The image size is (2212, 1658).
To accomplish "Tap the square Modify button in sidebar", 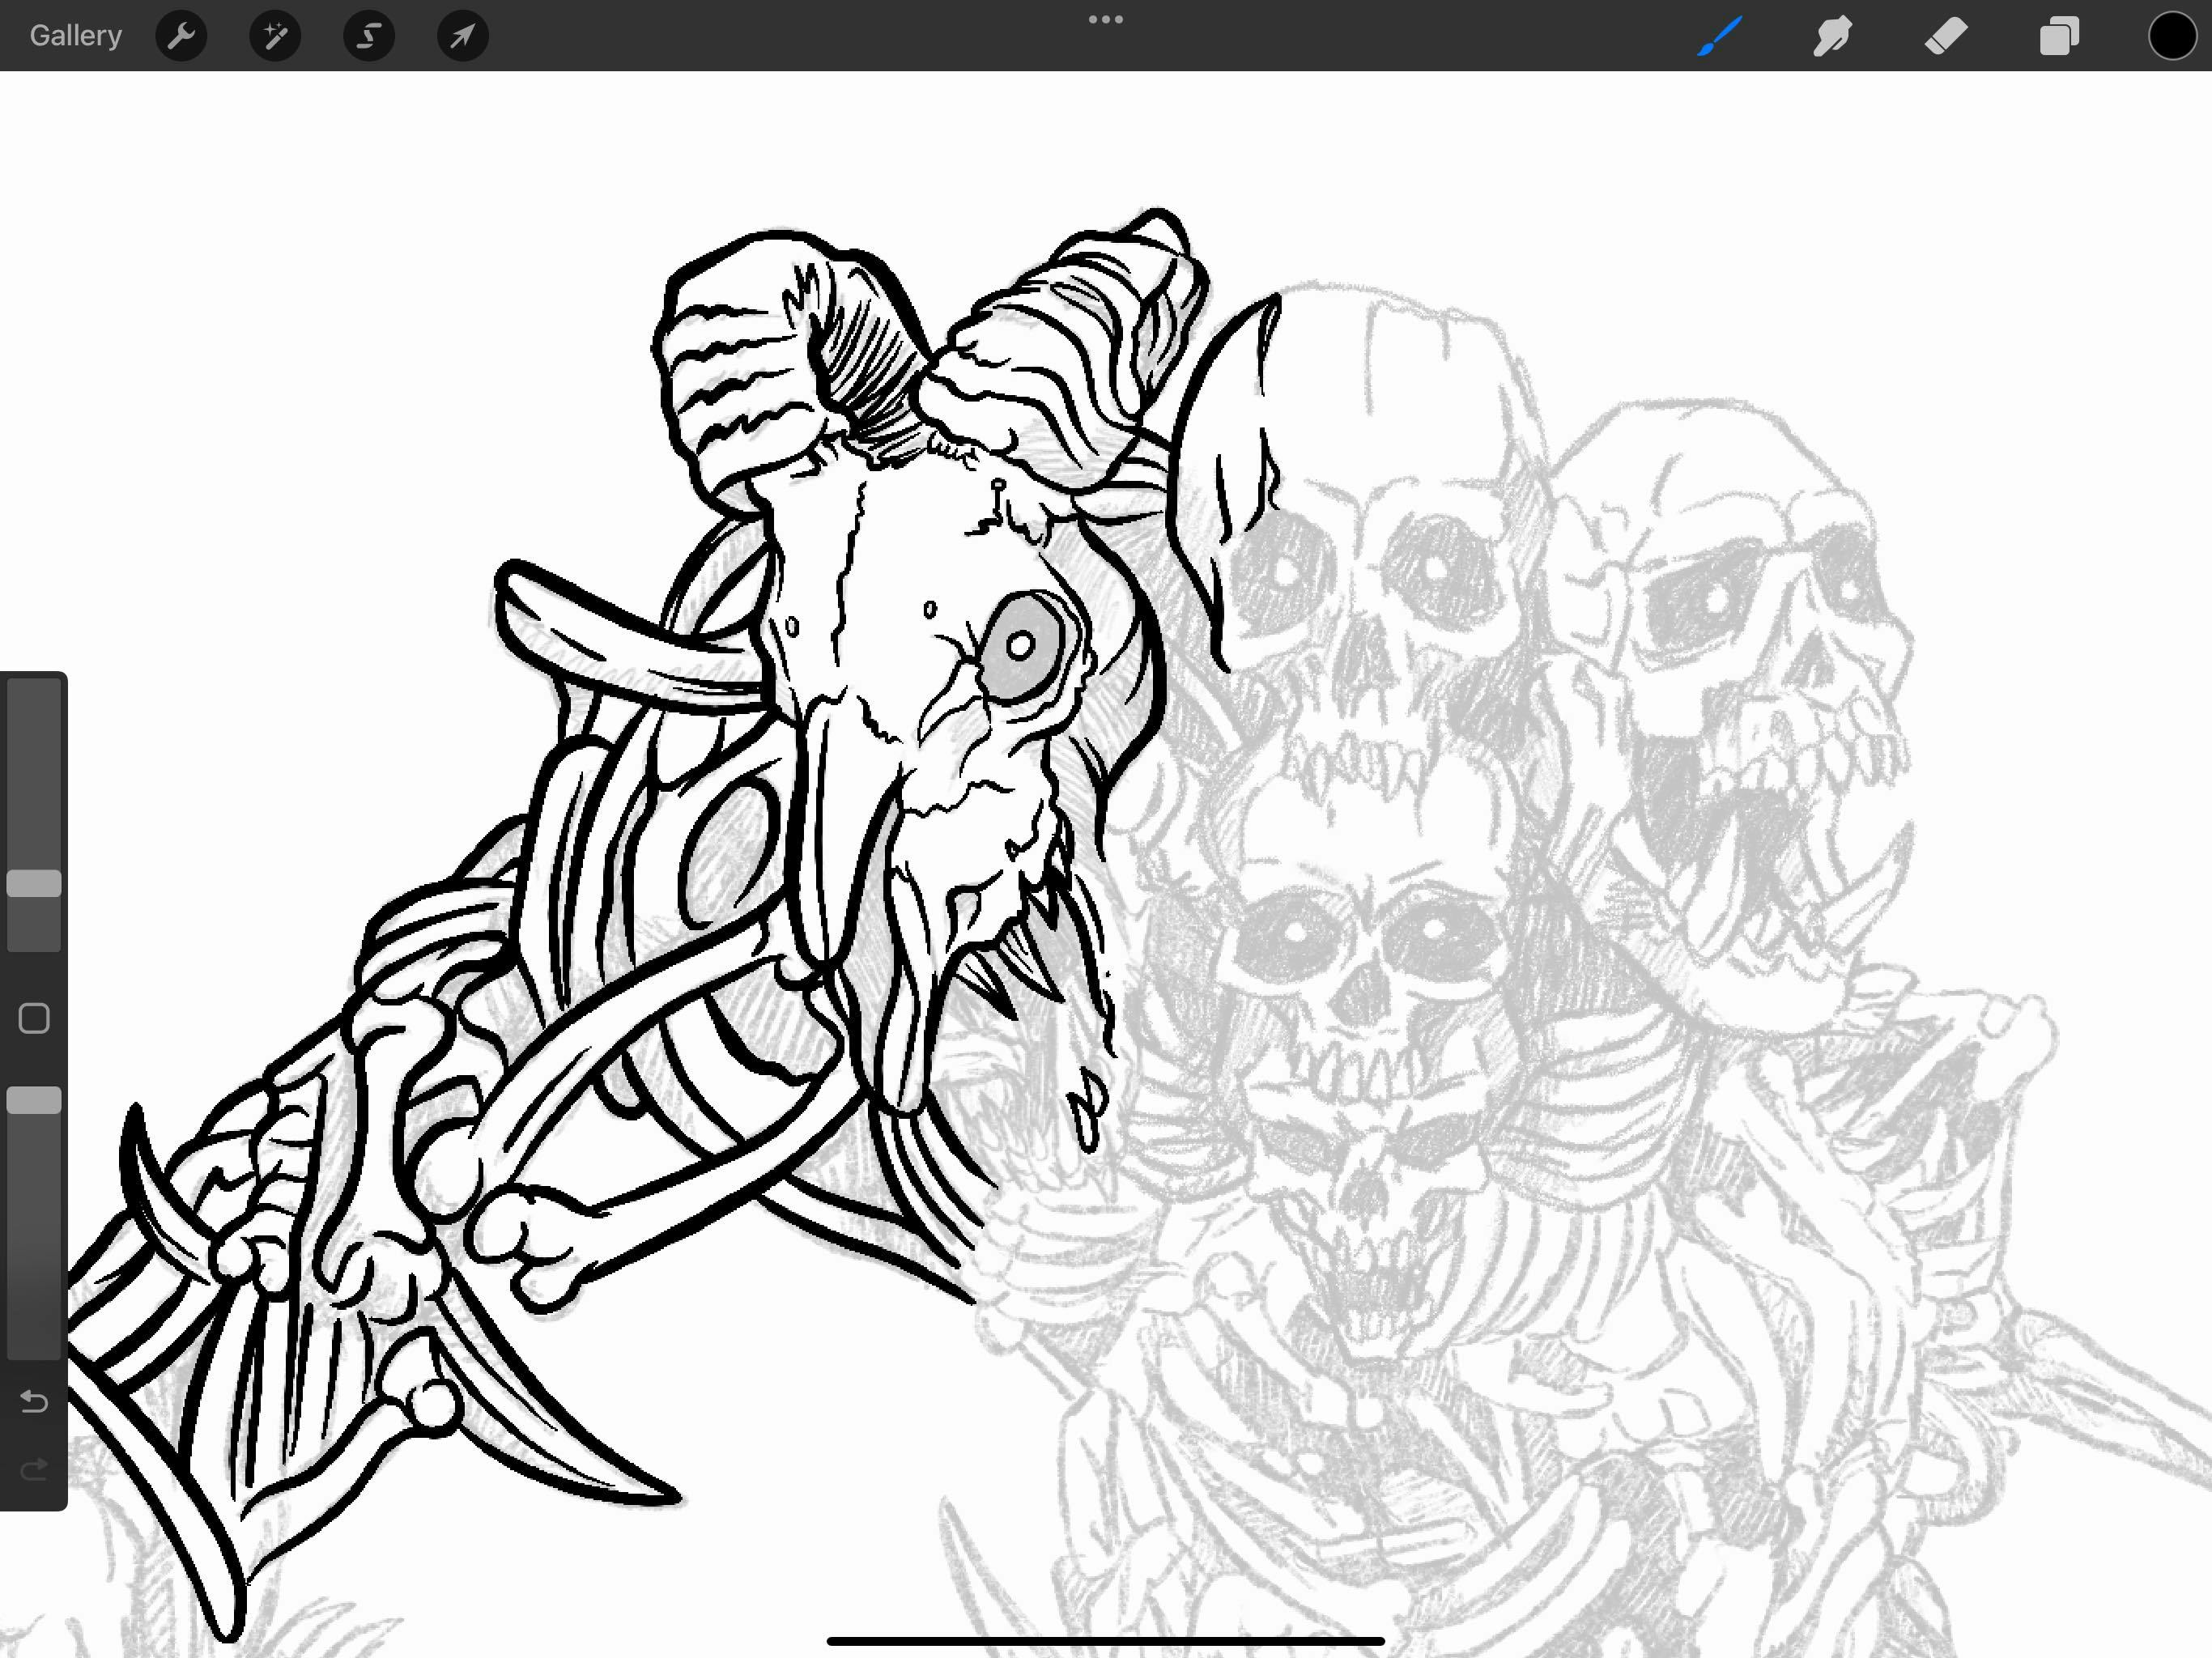I will [x=34, y=1018].
